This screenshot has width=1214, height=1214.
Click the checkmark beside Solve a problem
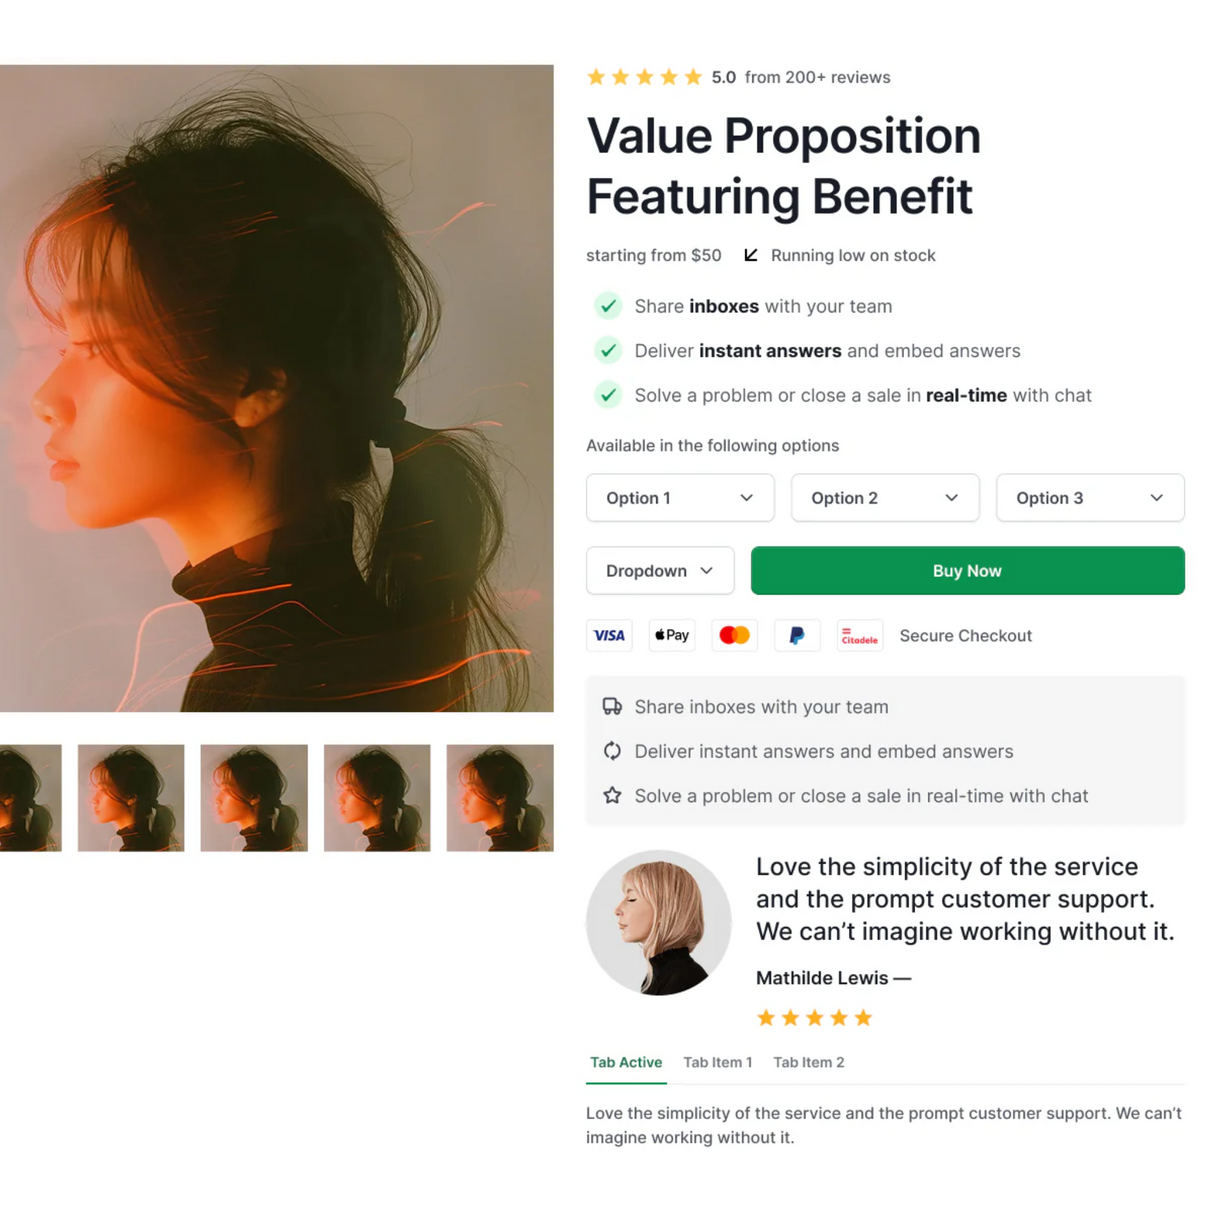608,395
